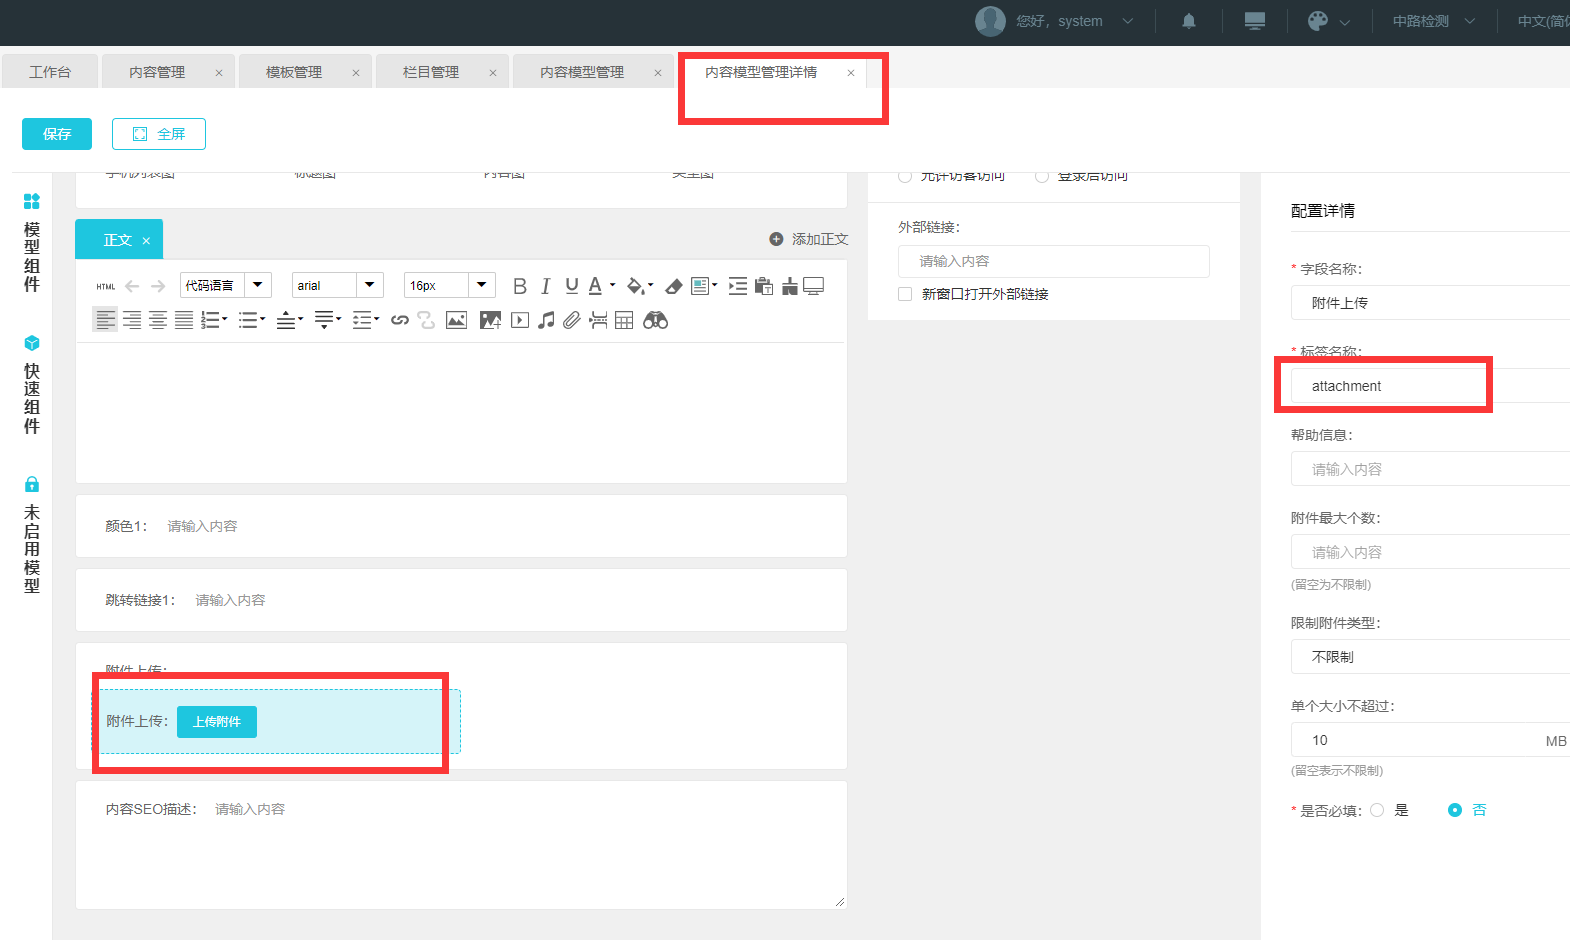Insert a hyperlink with the link icon
1570x940 pixels.
point(400,320)
